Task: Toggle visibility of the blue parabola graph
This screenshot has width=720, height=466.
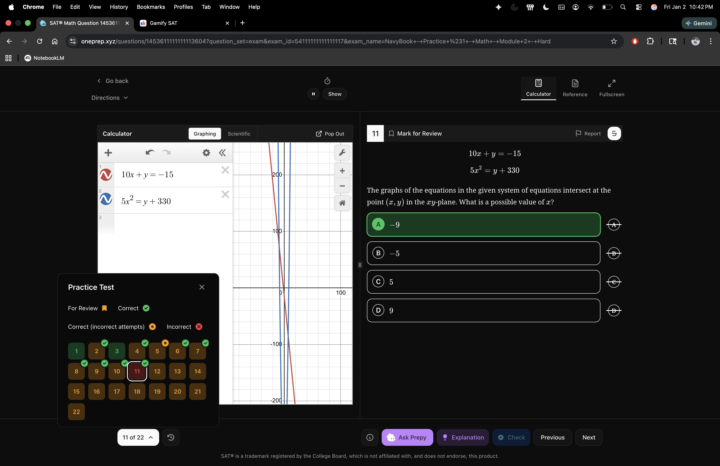Action: [x=106, y=199]
